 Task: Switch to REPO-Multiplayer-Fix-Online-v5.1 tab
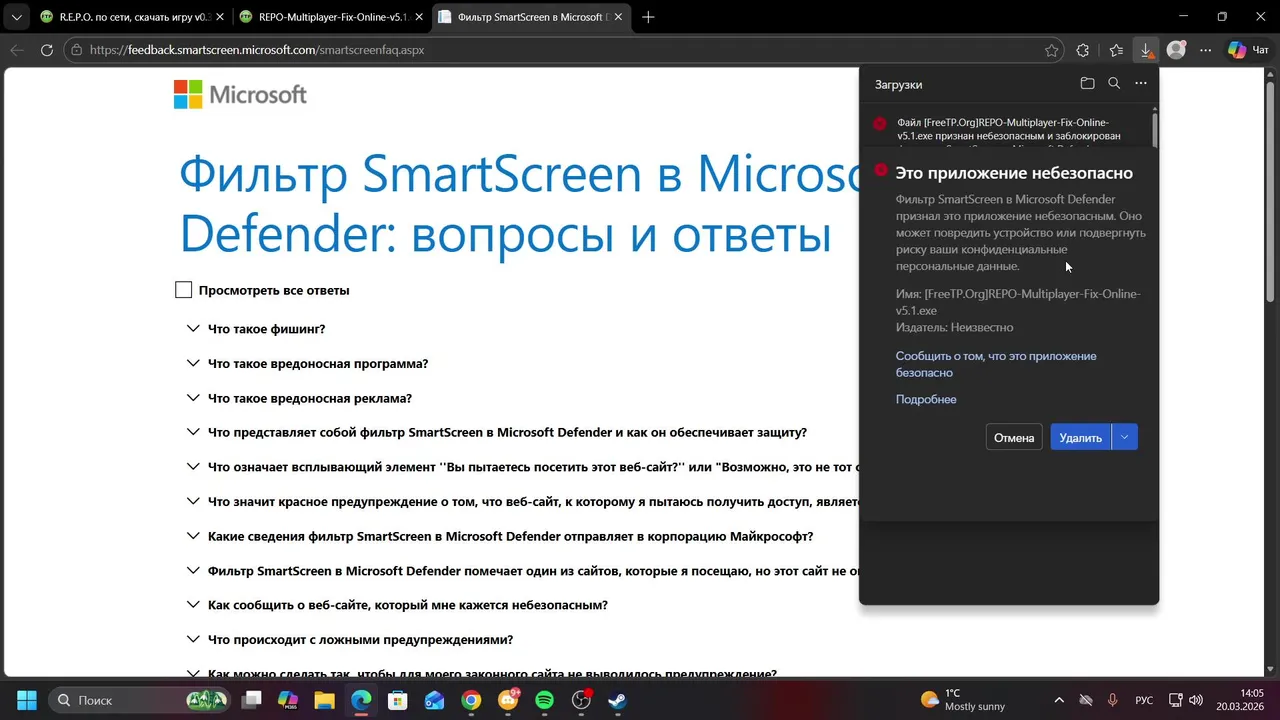pos(330,17)
